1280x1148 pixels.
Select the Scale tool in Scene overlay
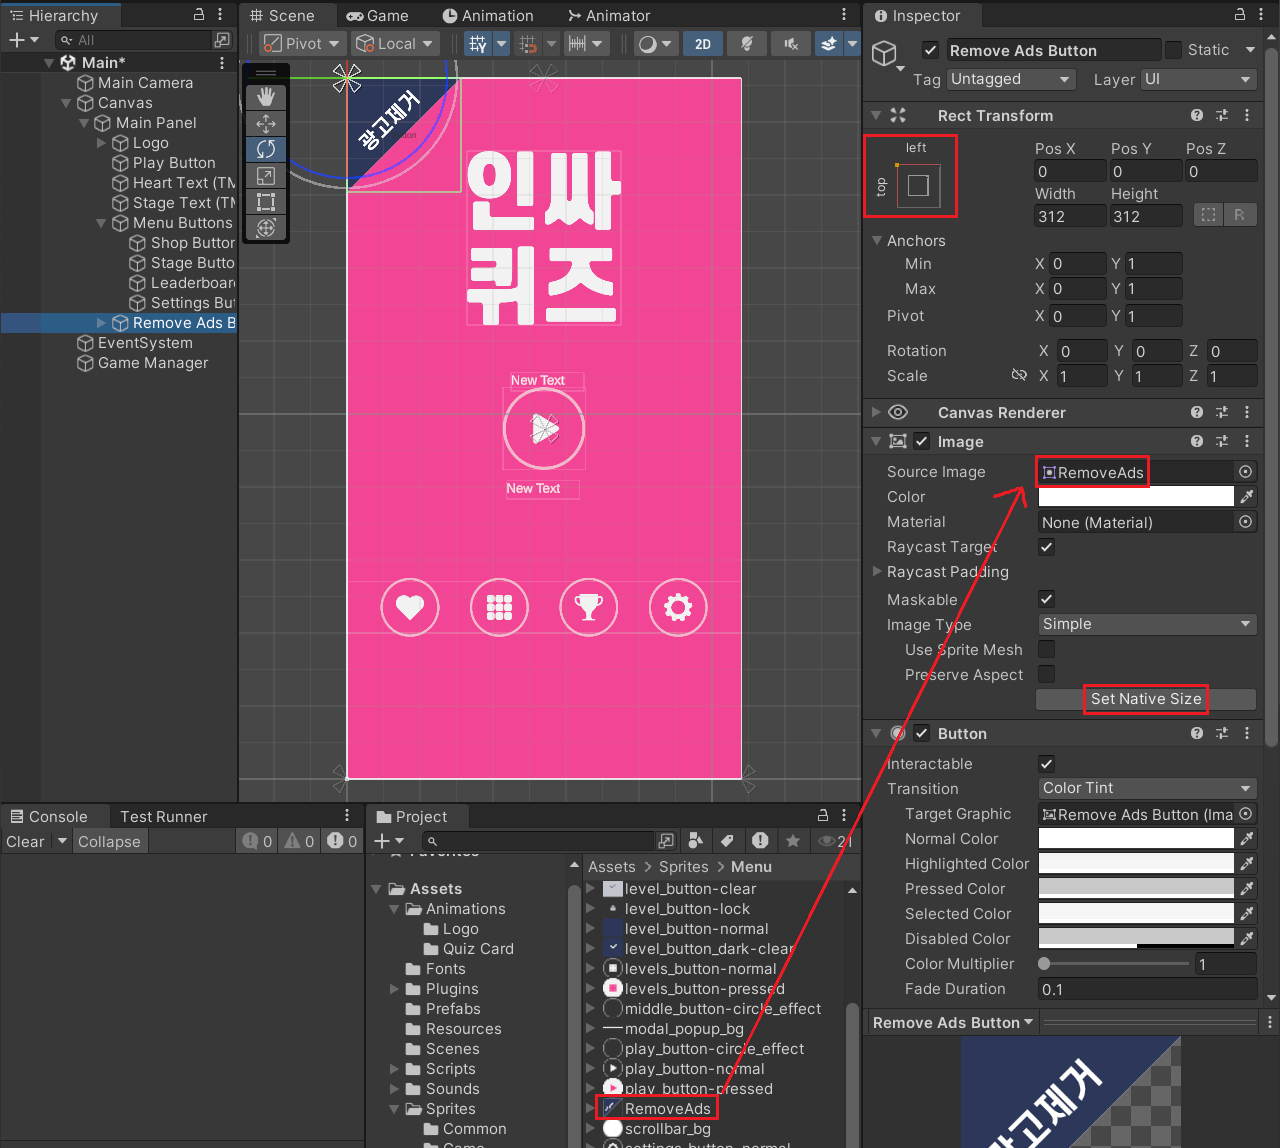tap(266, 176)
